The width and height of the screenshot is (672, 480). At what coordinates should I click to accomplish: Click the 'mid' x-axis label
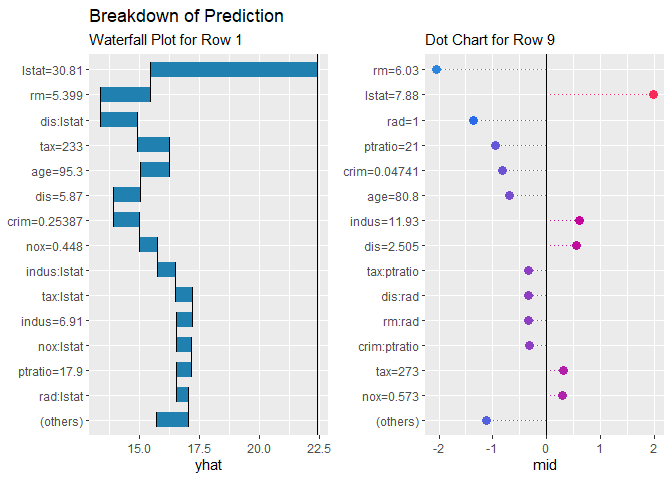click(546, 466)
